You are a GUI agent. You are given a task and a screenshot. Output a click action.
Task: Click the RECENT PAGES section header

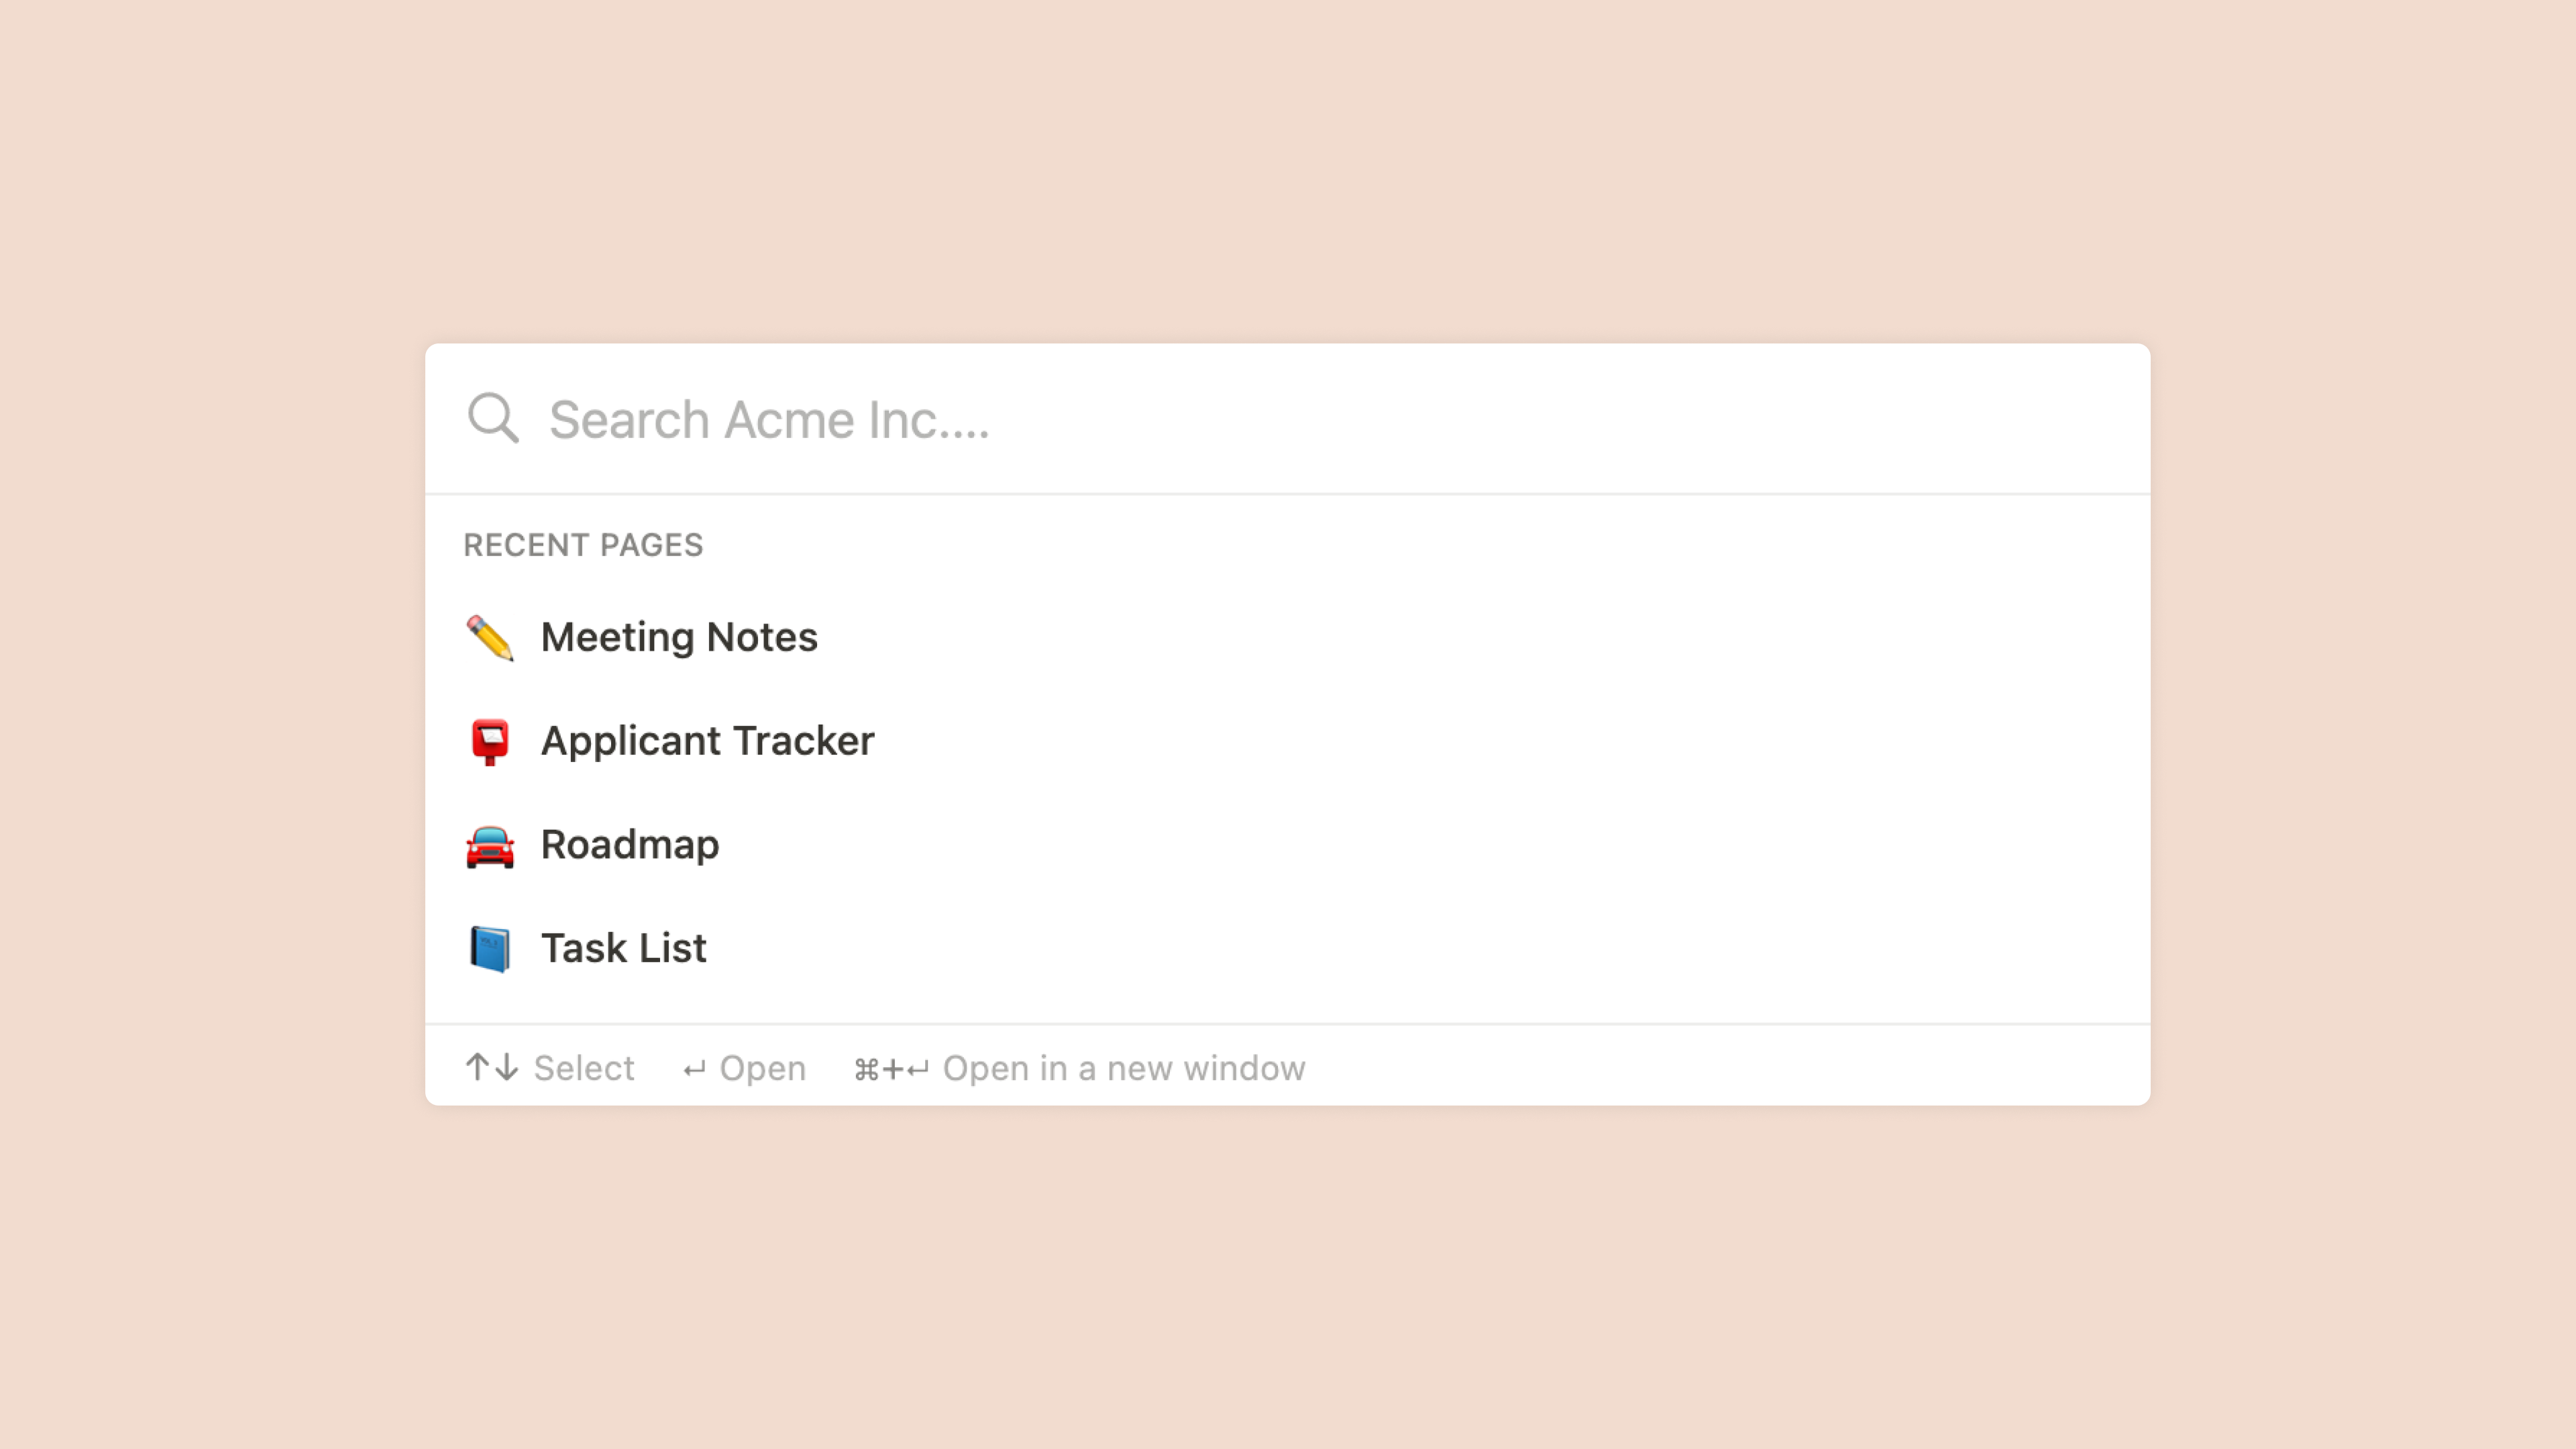click(x=583, y=545)
